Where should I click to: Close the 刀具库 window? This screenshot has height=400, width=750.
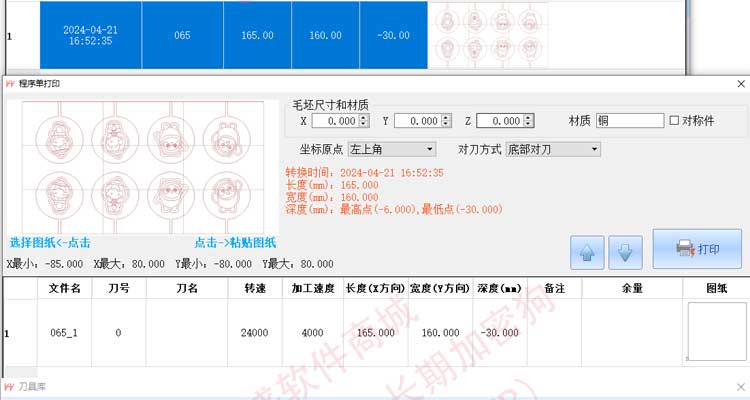pos(741,387)
